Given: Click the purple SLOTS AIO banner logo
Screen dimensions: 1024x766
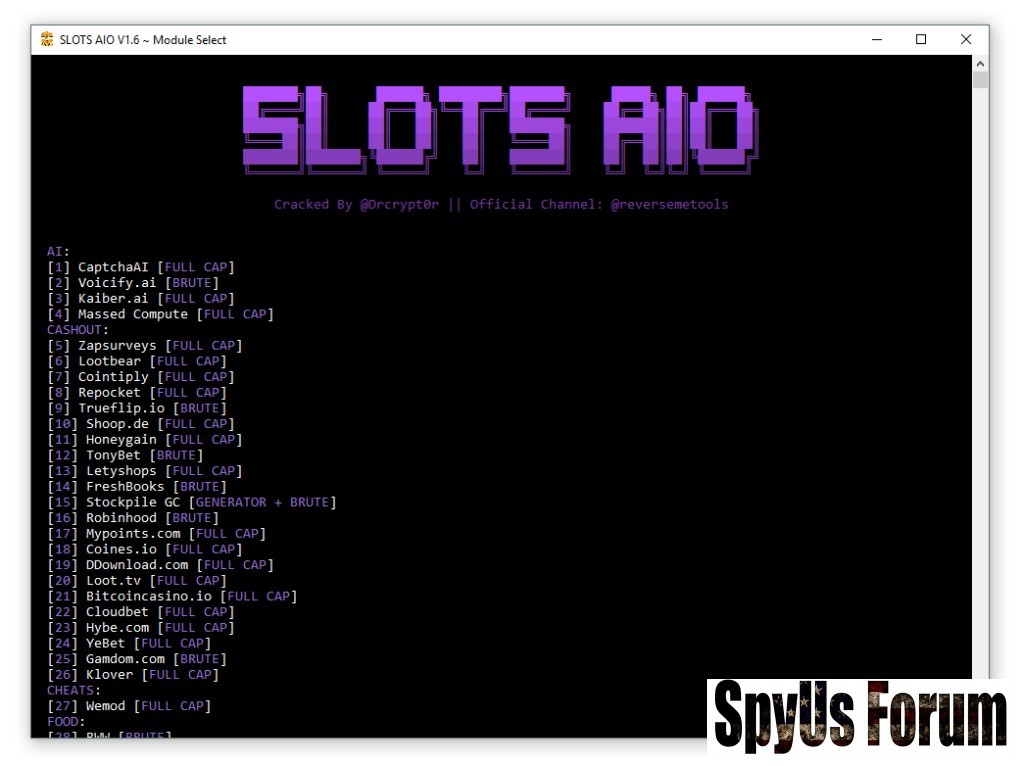Looking at the screenshot, I should 500,127.
